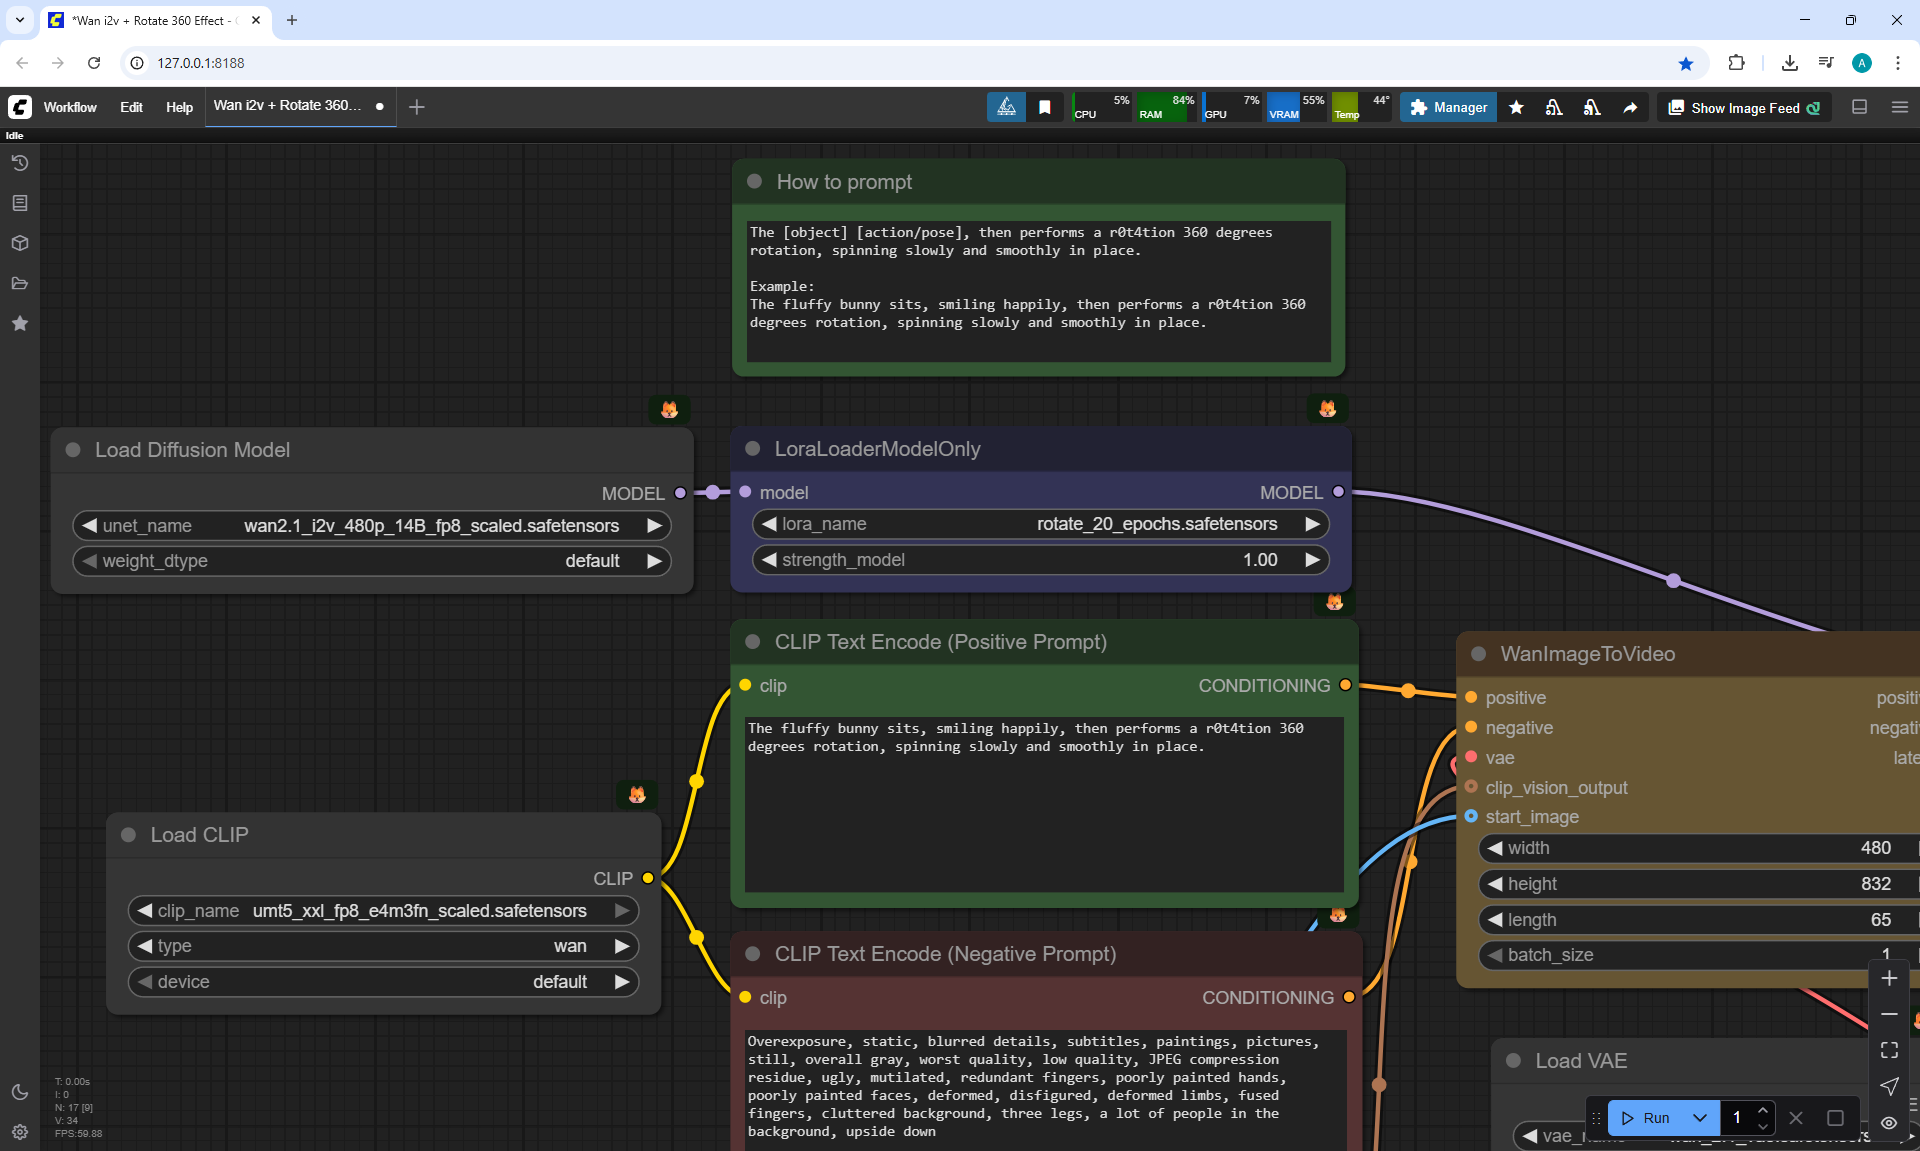Screen dimensions: 1920x1151
Task: Toggle link visibility eye icon
Action: pyautogui.click(x=1889, y=1123)
